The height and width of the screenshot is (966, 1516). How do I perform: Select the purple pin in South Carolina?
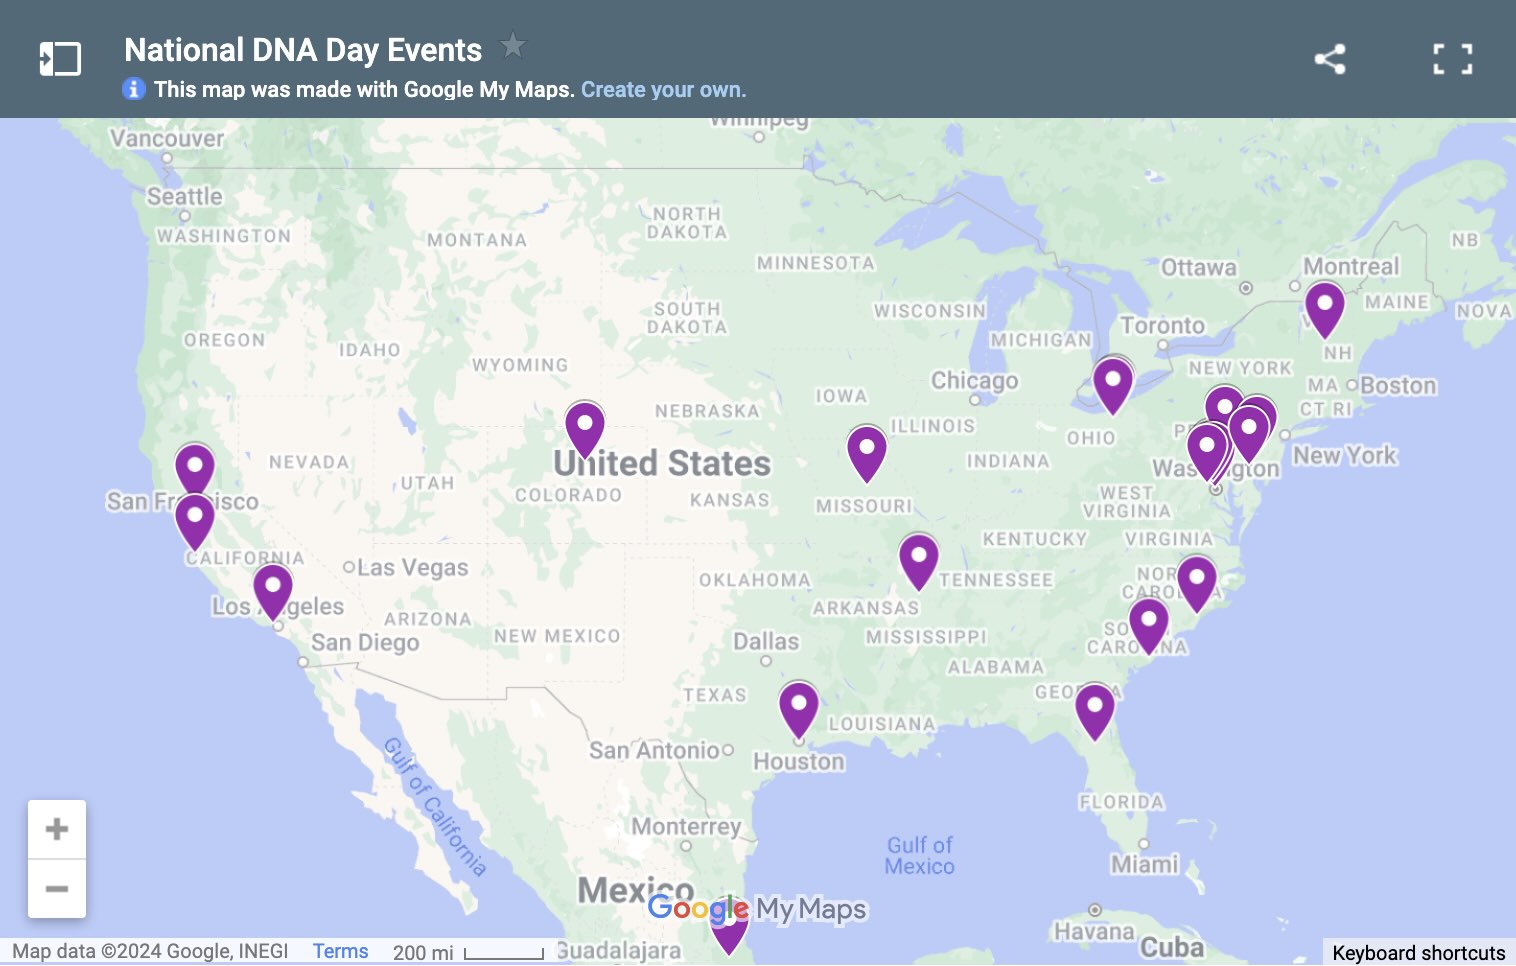click(x=1149, y=626)
